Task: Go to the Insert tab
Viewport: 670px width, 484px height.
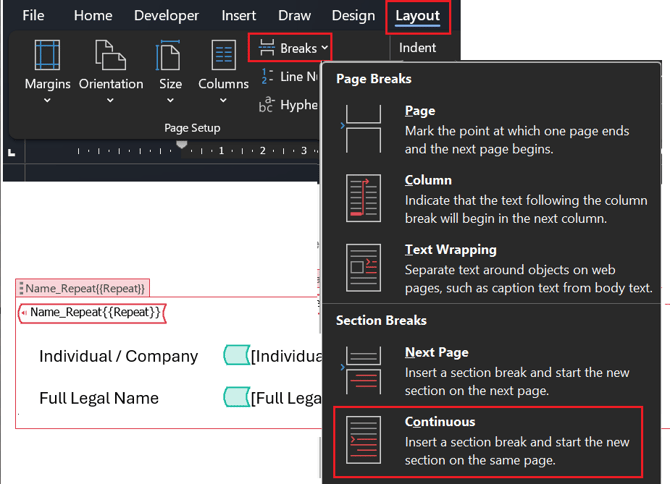Action: pos(238,16)
